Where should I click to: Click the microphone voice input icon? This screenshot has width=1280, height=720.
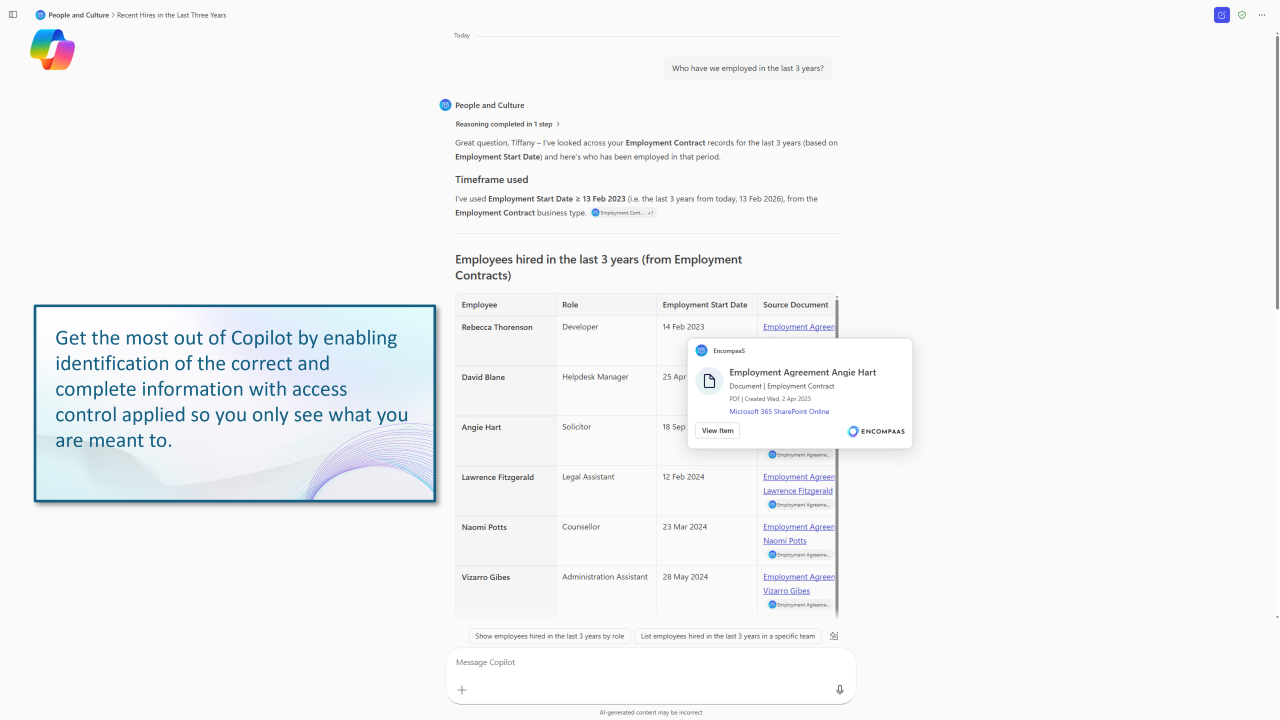(x=840, y=690)
